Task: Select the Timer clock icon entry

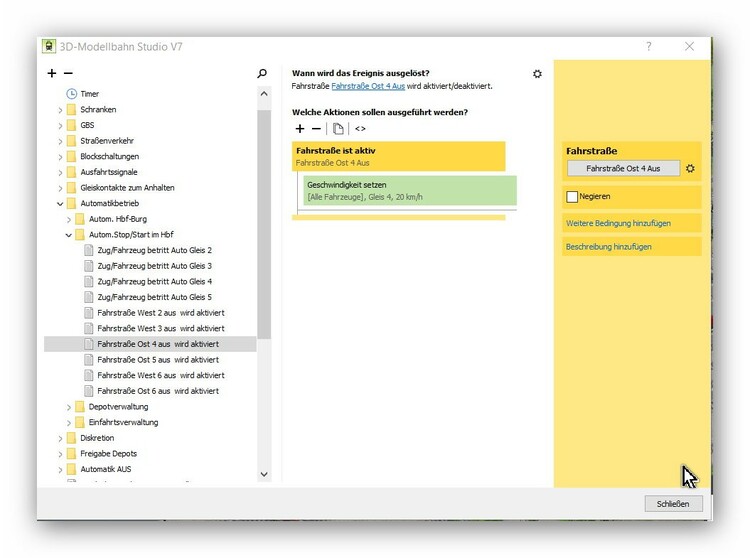Action: pyautogui.click(x=71, y=94)
